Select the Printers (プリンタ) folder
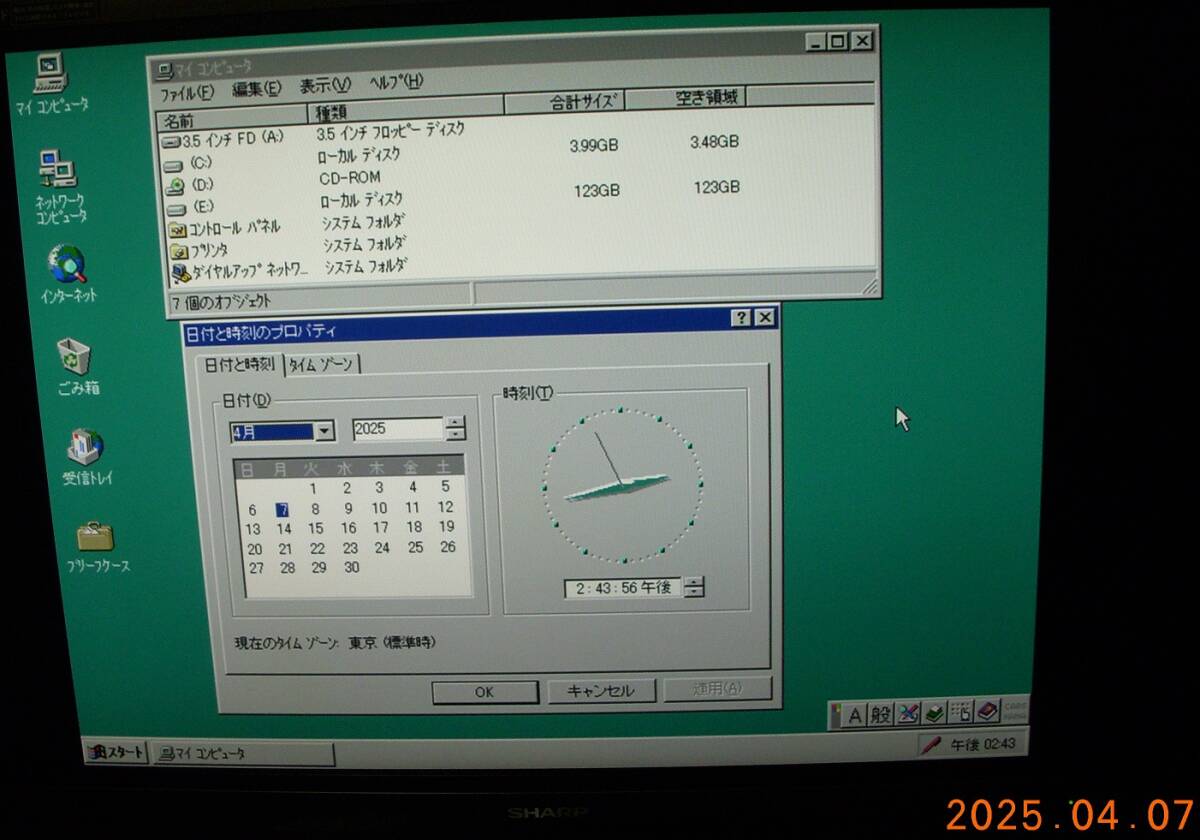 [x=198, y=250]
